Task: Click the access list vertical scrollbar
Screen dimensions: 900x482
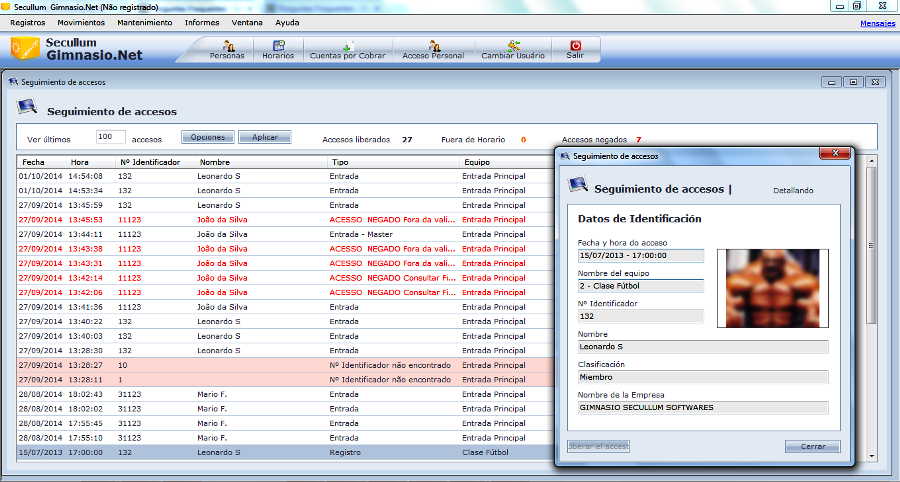Action: (870, 300)
